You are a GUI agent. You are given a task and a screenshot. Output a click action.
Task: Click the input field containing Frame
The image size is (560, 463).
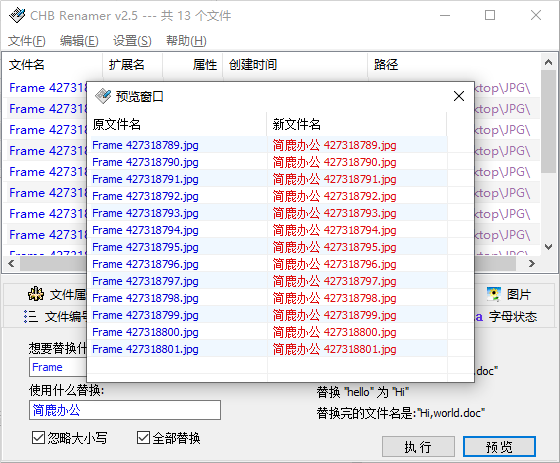click(58, 367)
